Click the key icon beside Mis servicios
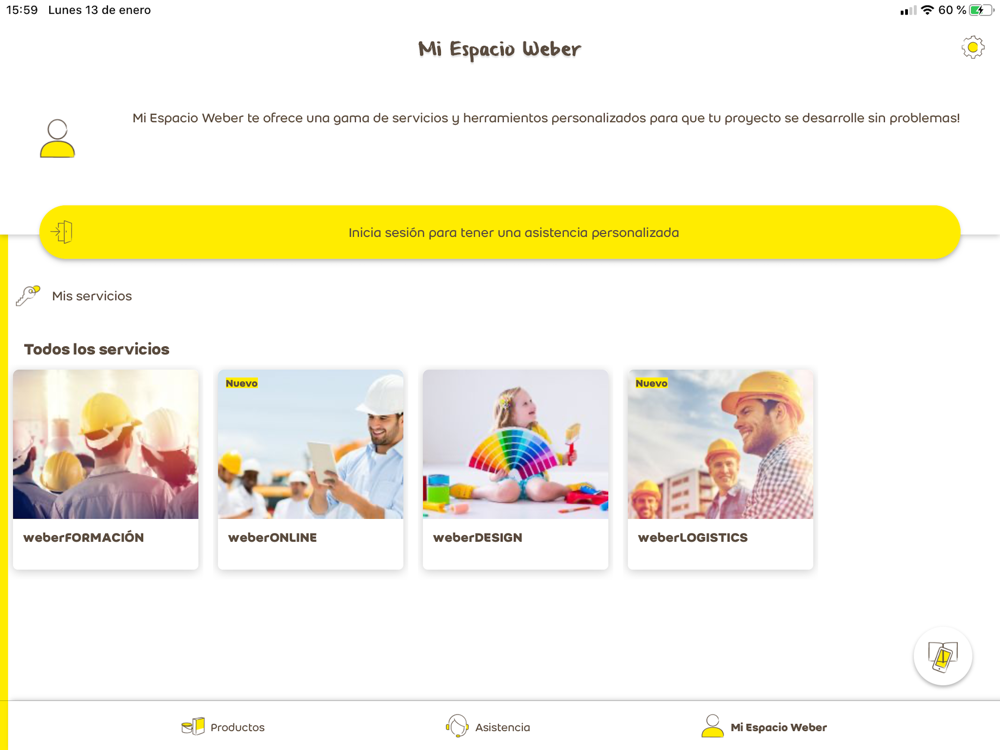The width and height of the screenshot is (1000, 750). pos(28,295)
